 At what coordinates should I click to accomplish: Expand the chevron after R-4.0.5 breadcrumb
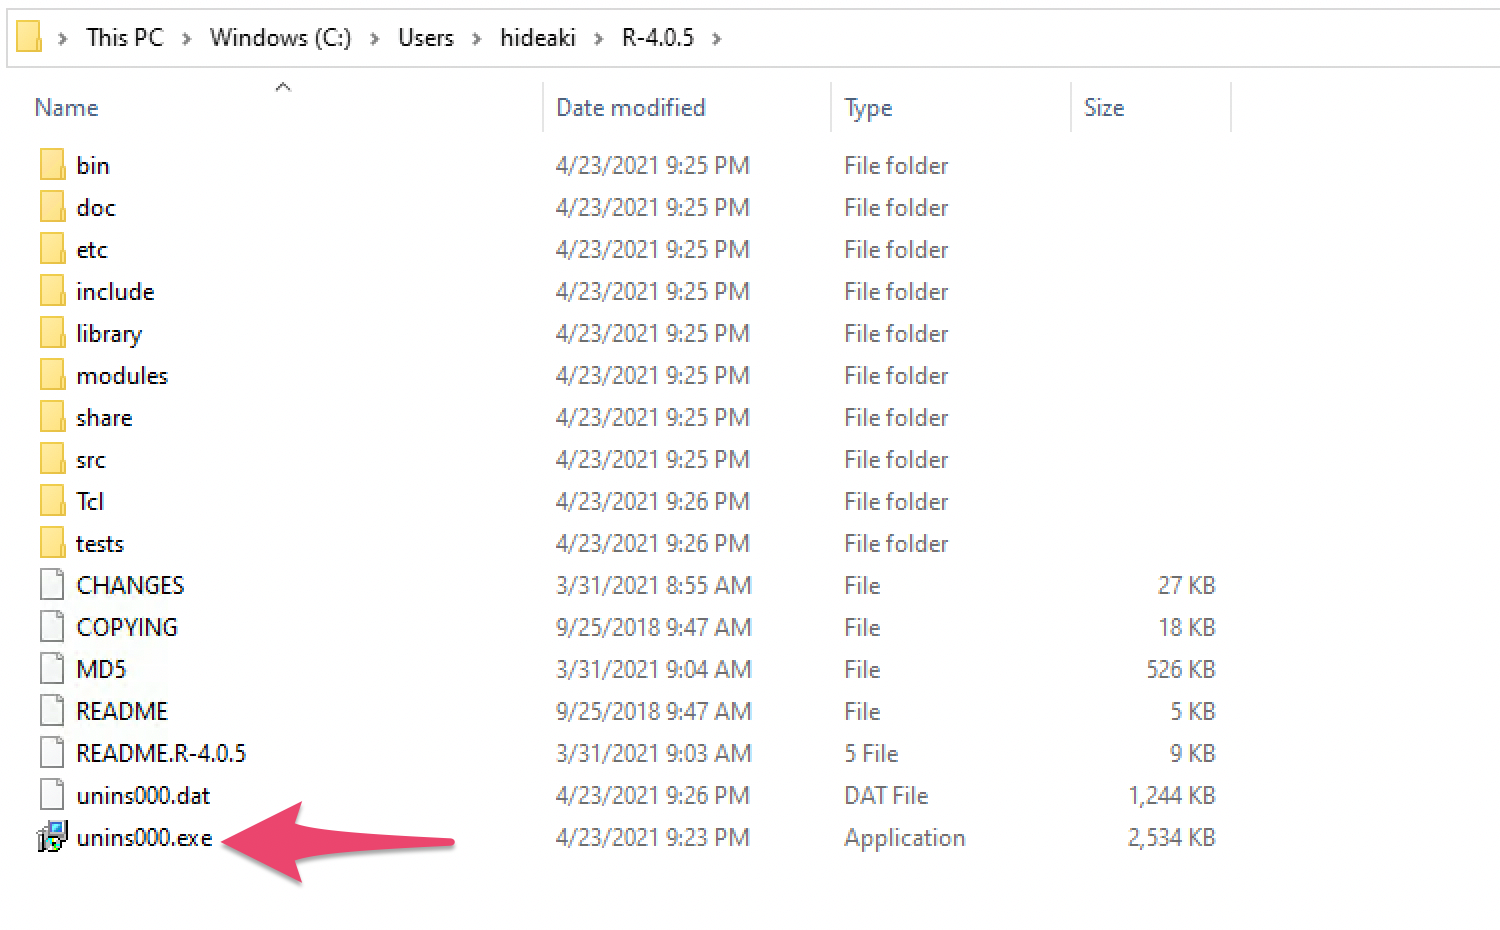(x=716, y=38)
